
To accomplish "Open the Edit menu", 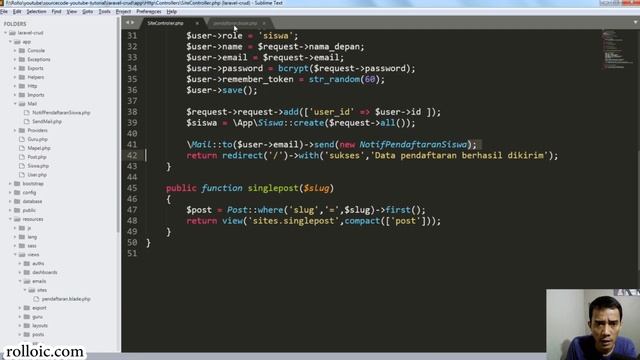I will pos(17,12).
